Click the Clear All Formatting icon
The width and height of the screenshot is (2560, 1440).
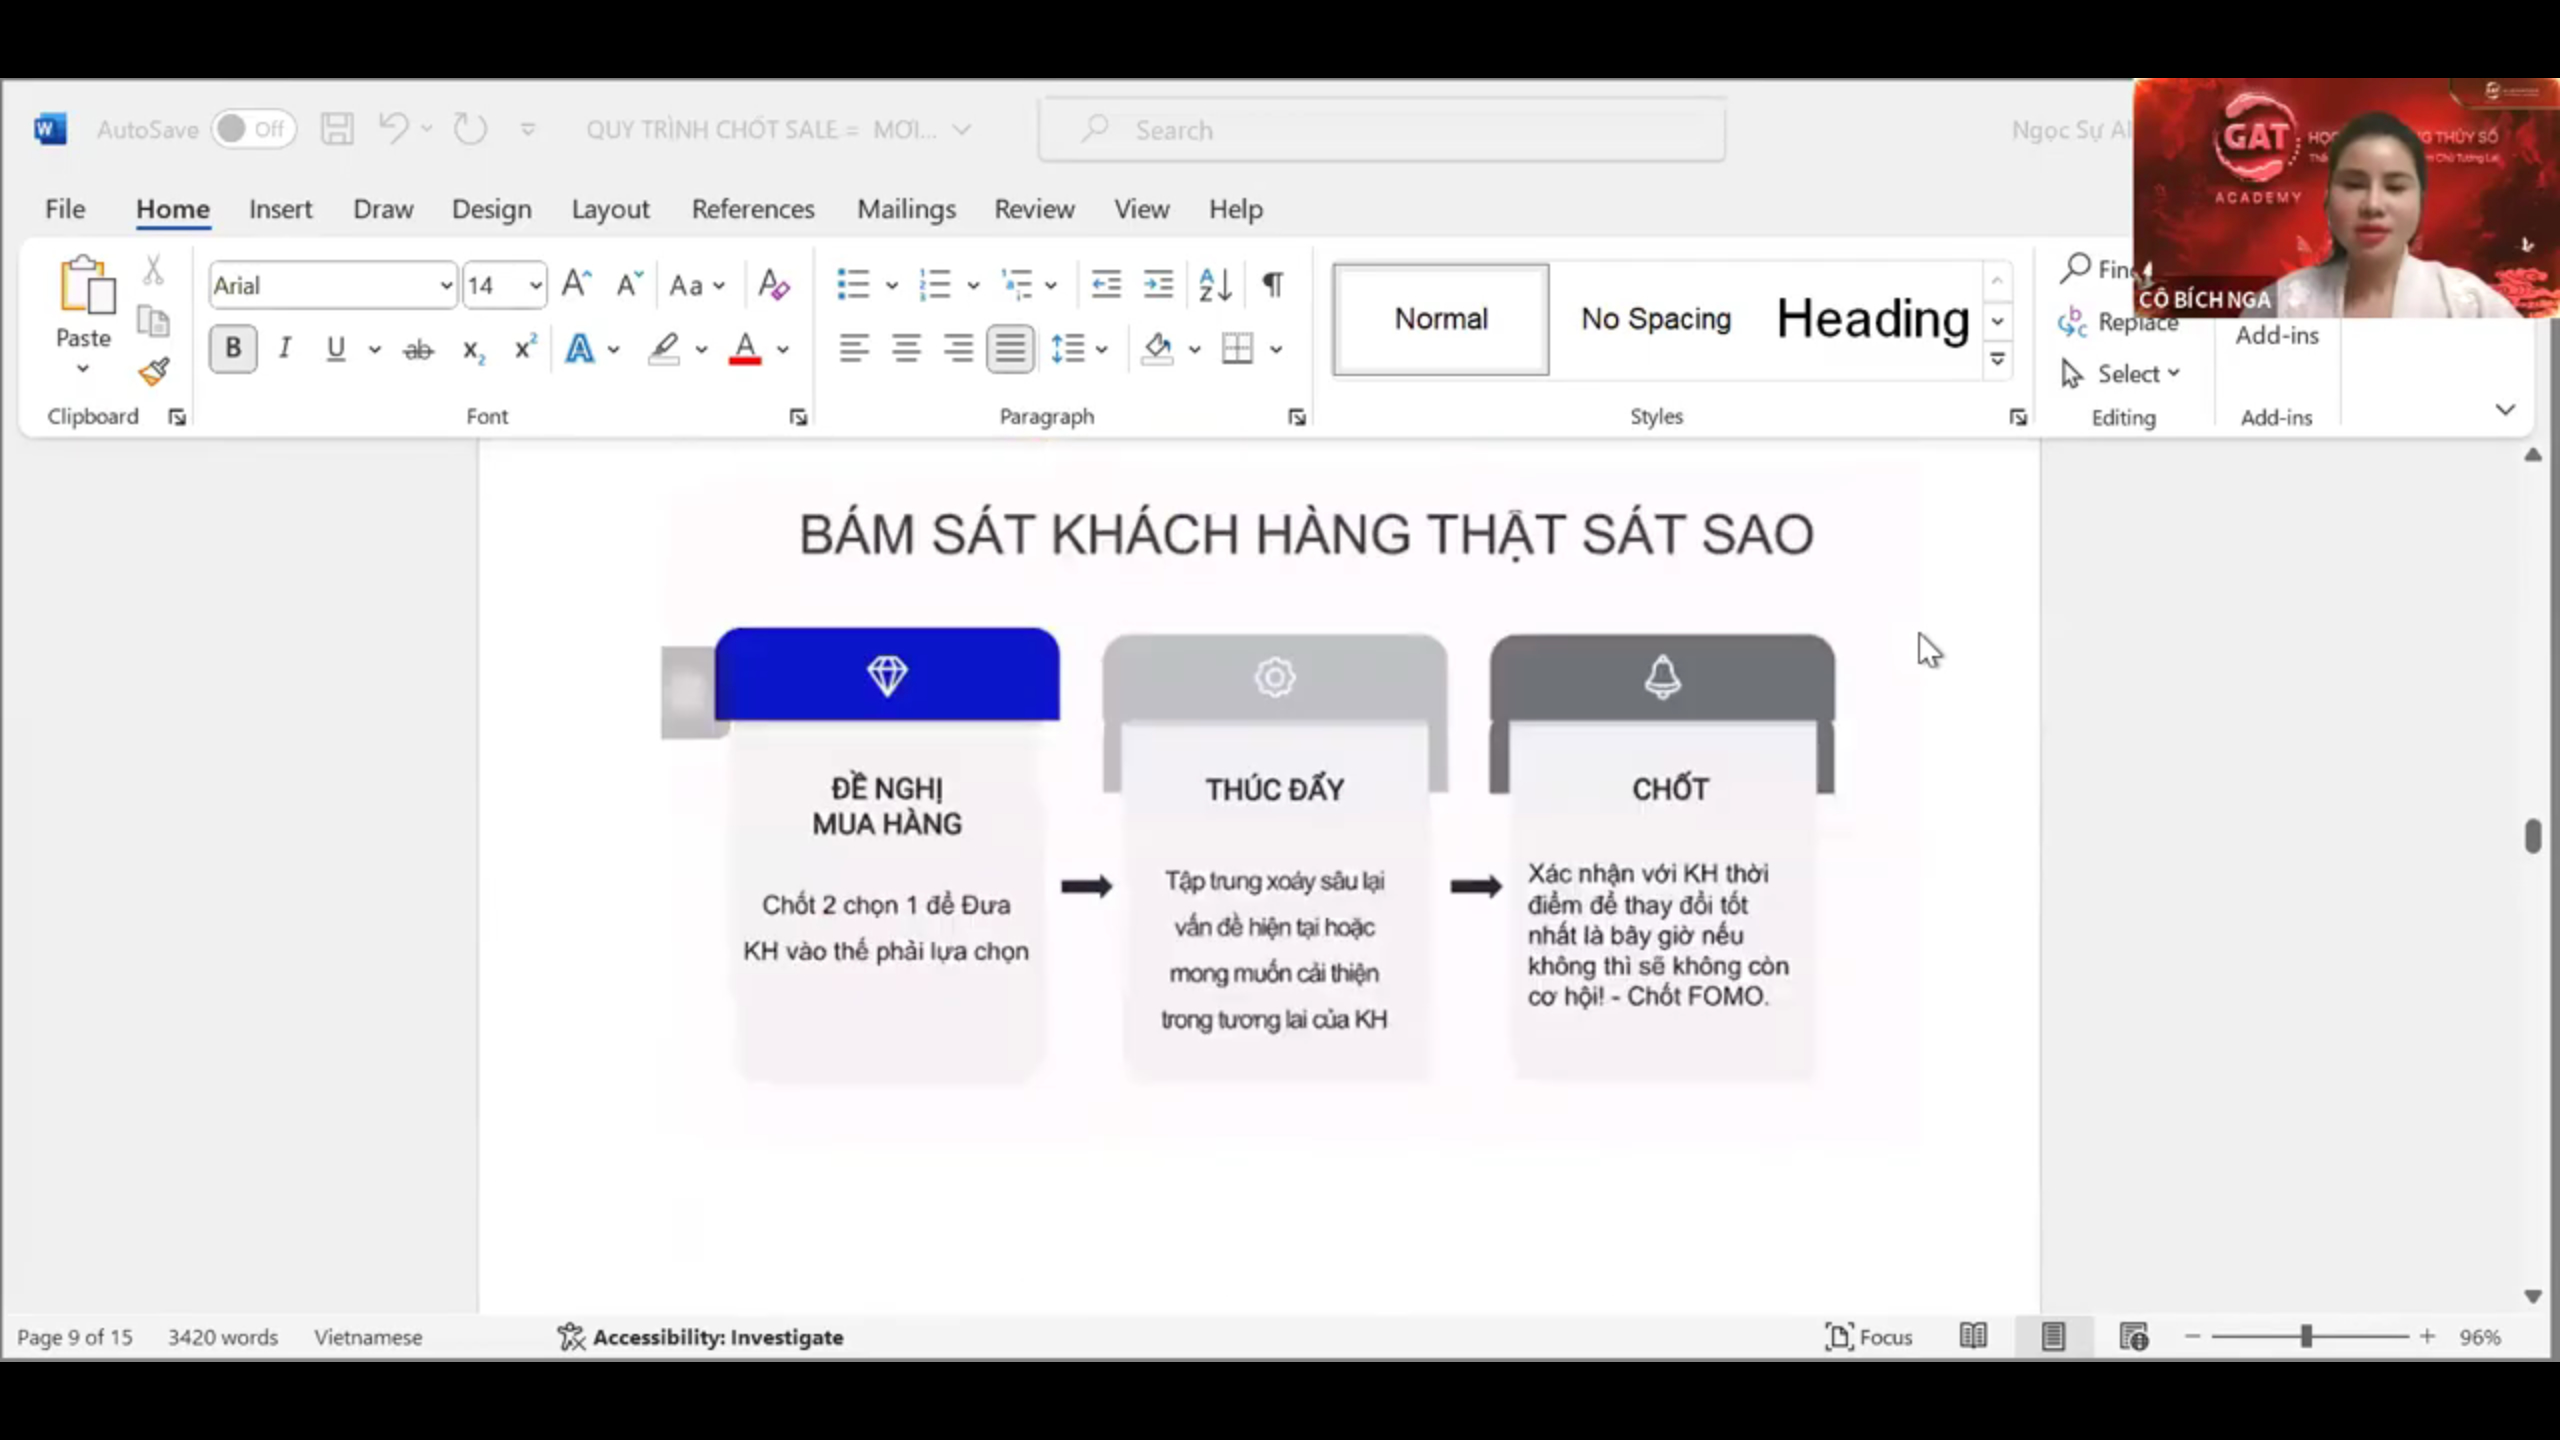(773, 285)
